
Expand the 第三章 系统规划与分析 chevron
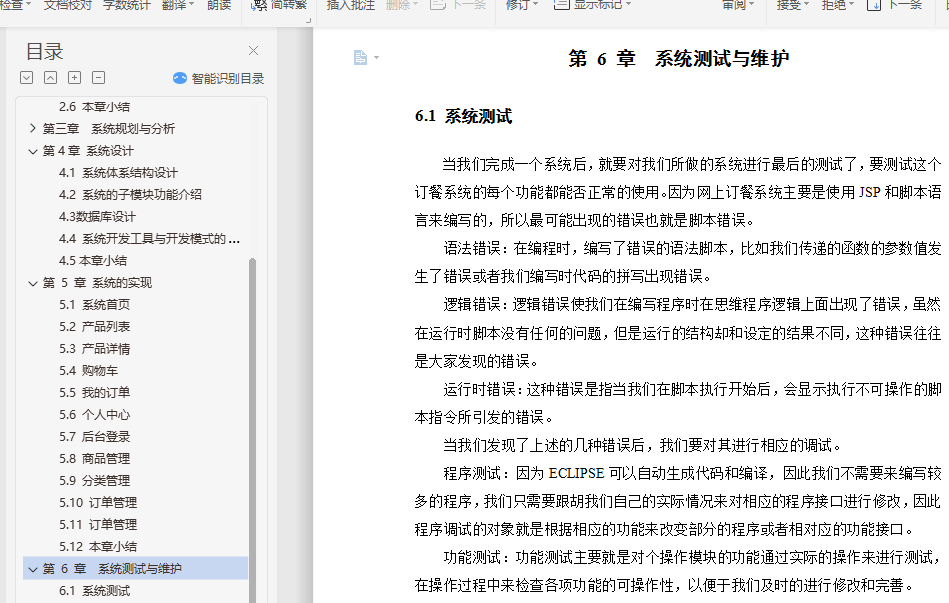pyautogui.click(x=33, y=128)
